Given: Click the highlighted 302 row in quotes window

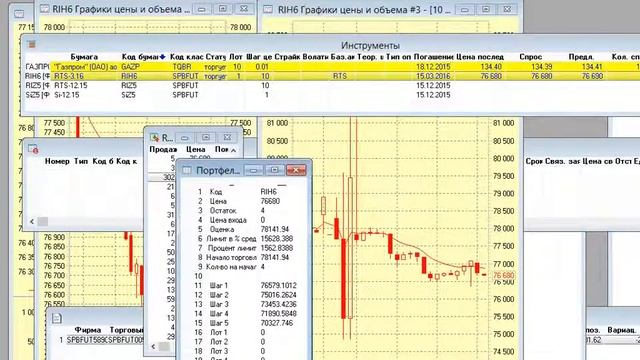Looking at the screenshot, I should point(161,177).
